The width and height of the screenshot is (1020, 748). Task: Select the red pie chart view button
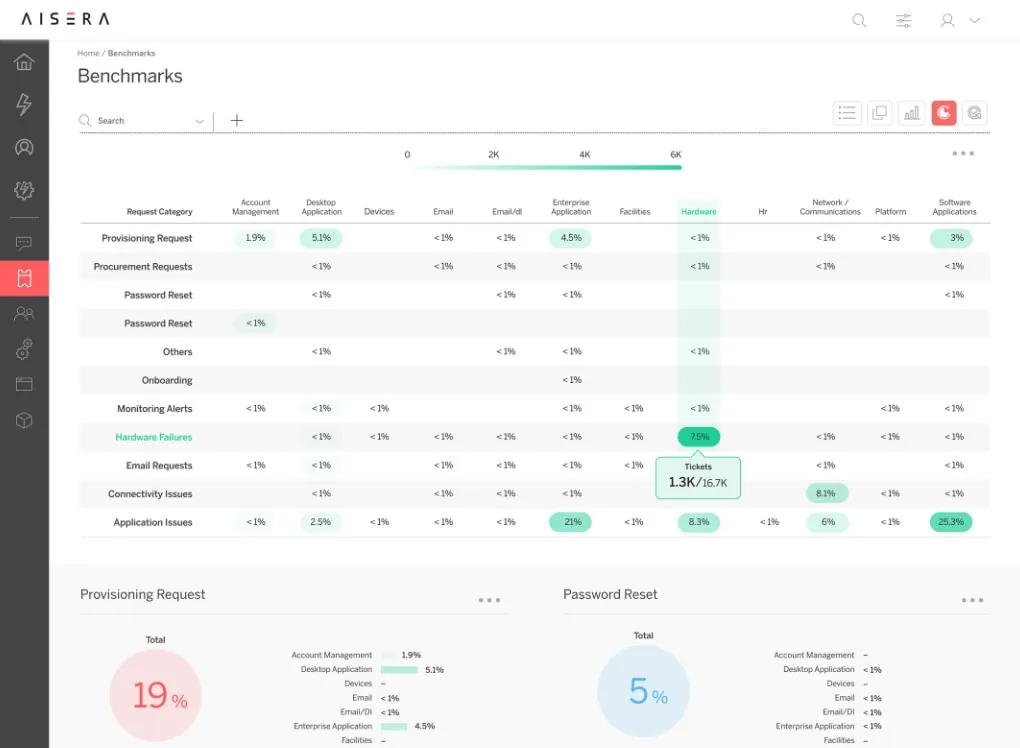[943, 113]
